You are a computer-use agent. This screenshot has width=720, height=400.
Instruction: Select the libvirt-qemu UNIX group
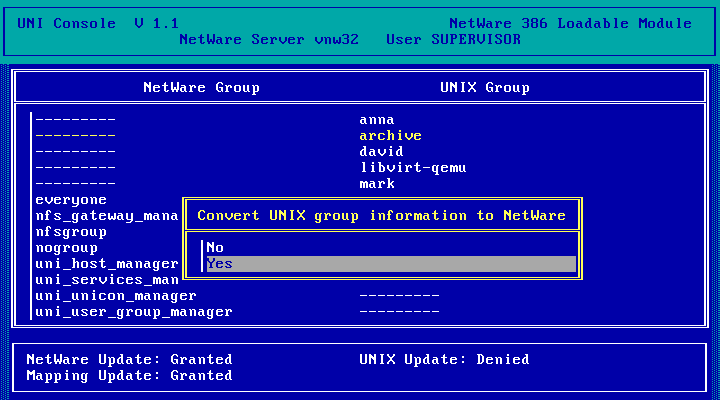click(413, 168)
